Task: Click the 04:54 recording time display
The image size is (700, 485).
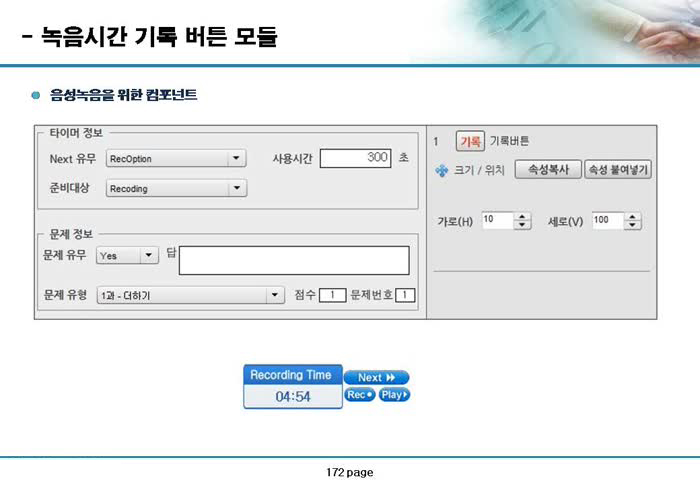Action: (293, 397)
